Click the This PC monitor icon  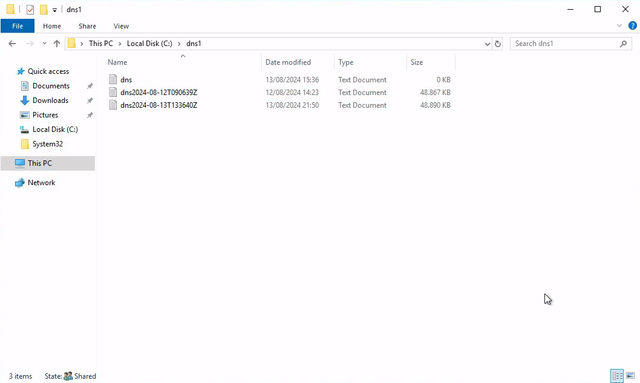click(20, 163)
